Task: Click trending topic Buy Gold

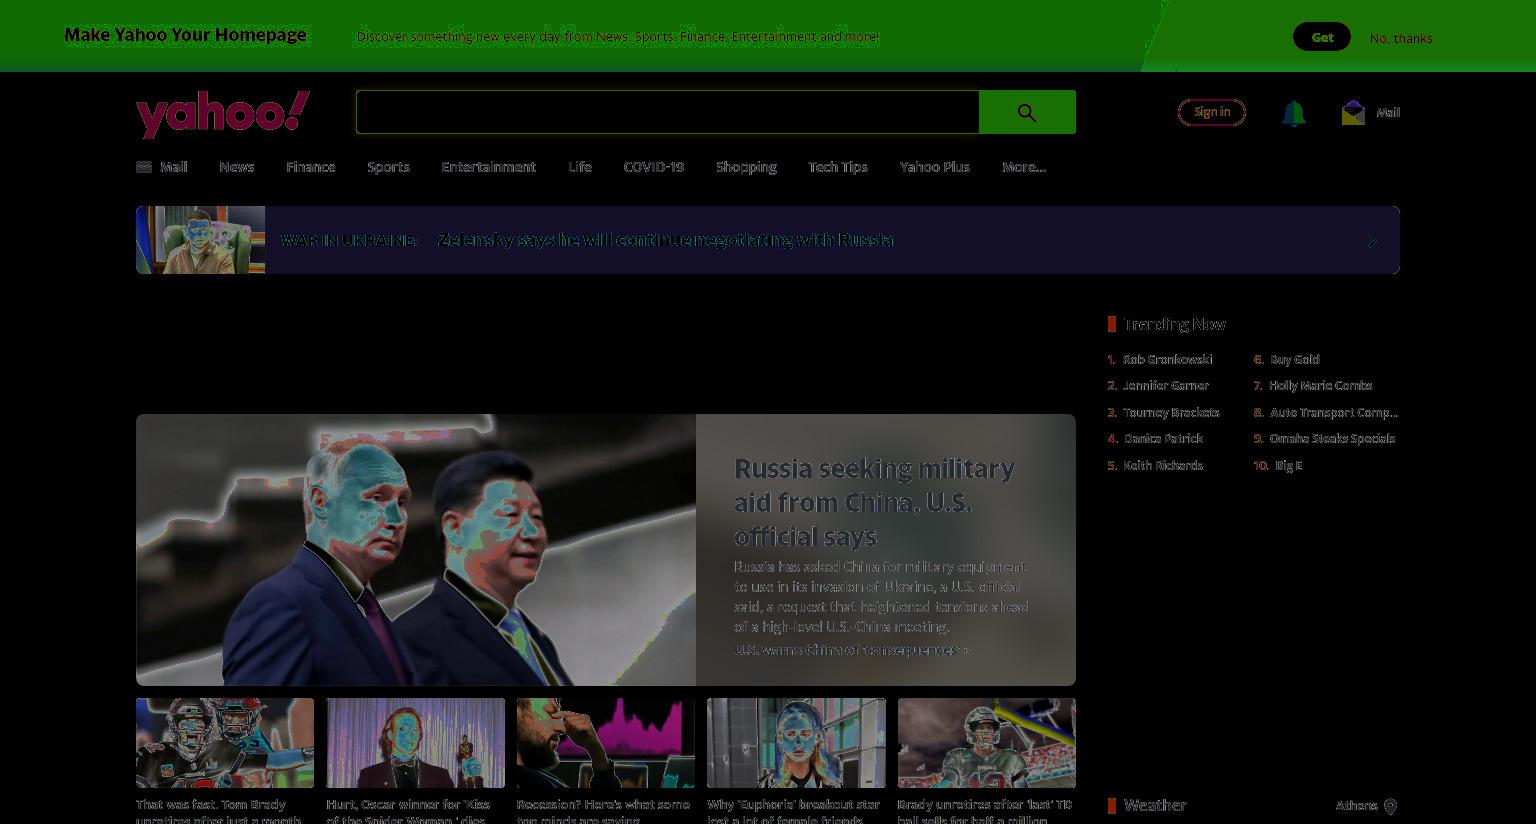Action: 1294,359
